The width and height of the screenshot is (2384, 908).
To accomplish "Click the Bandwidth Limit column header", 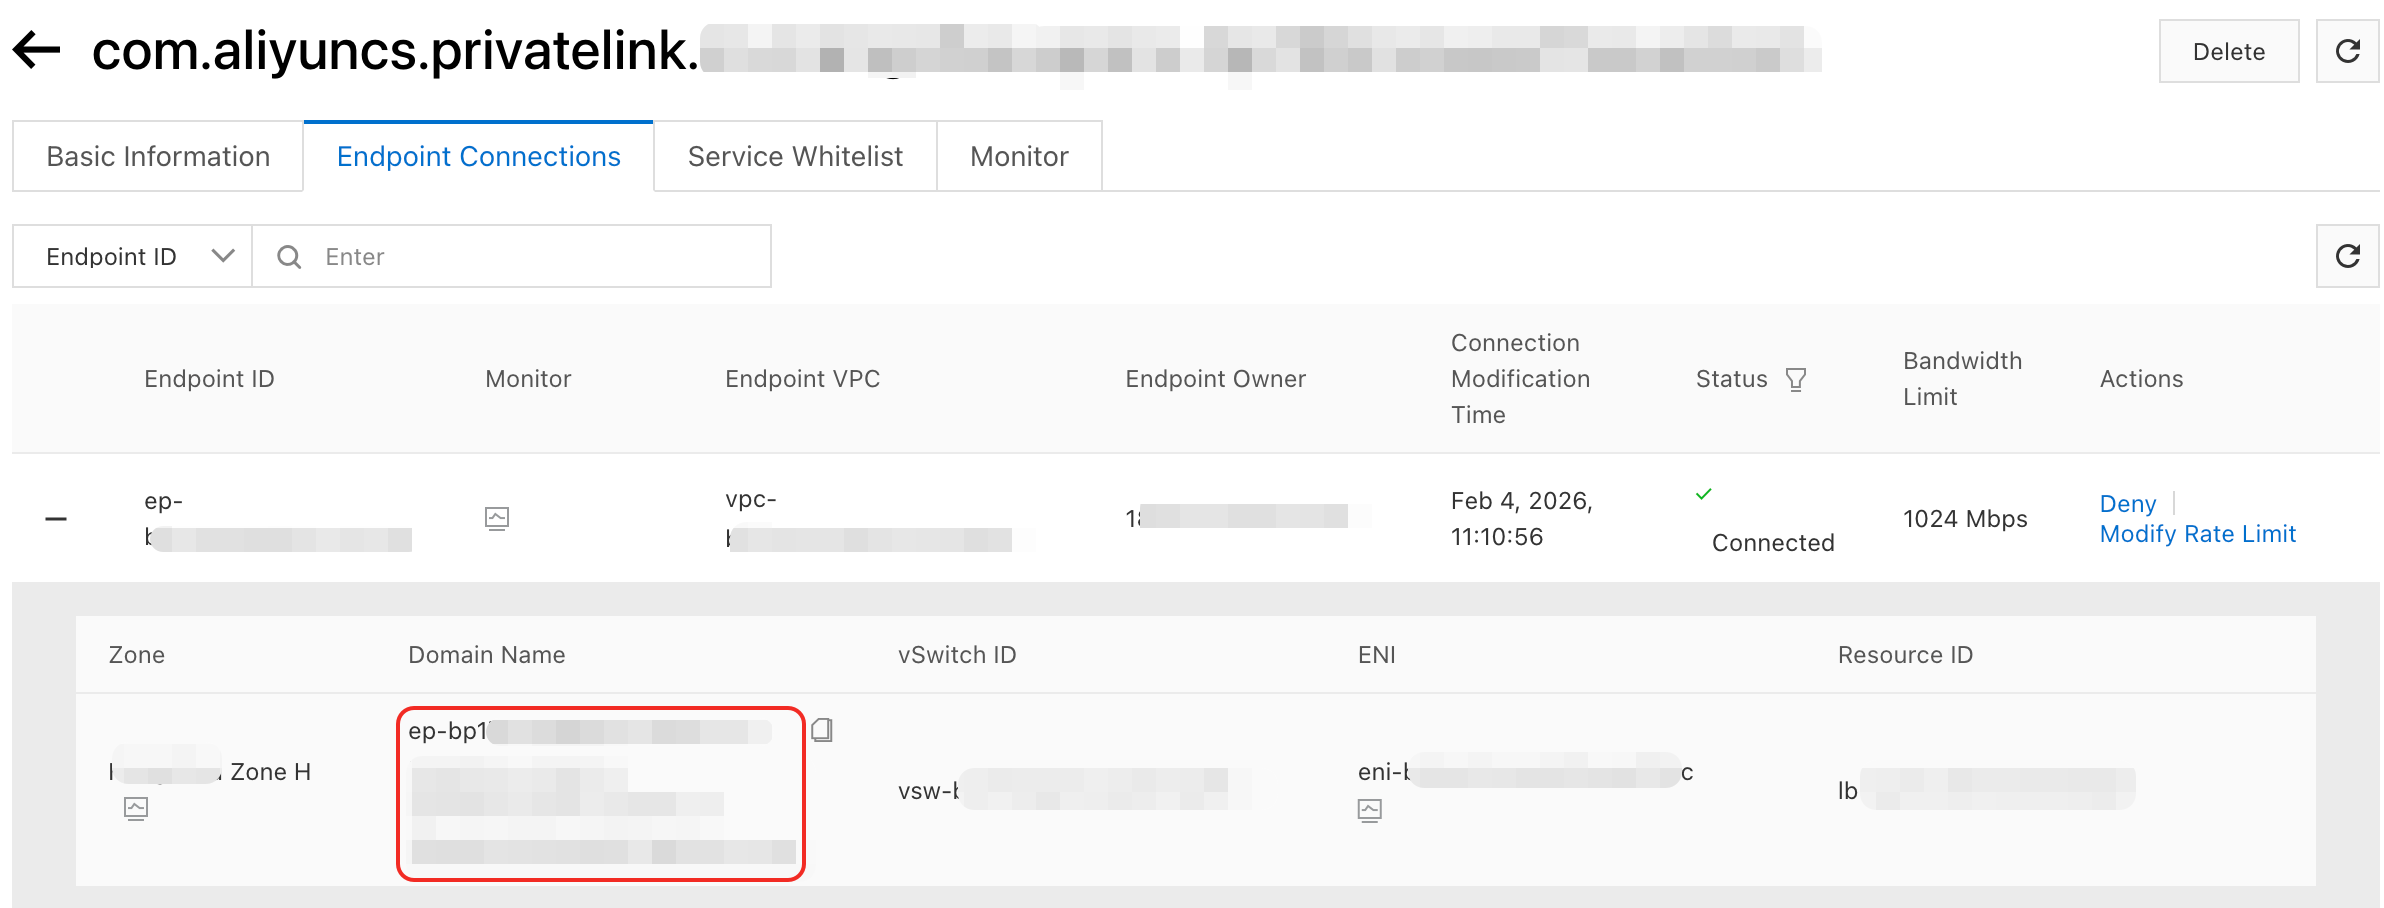I will [x=1962, y=378].
